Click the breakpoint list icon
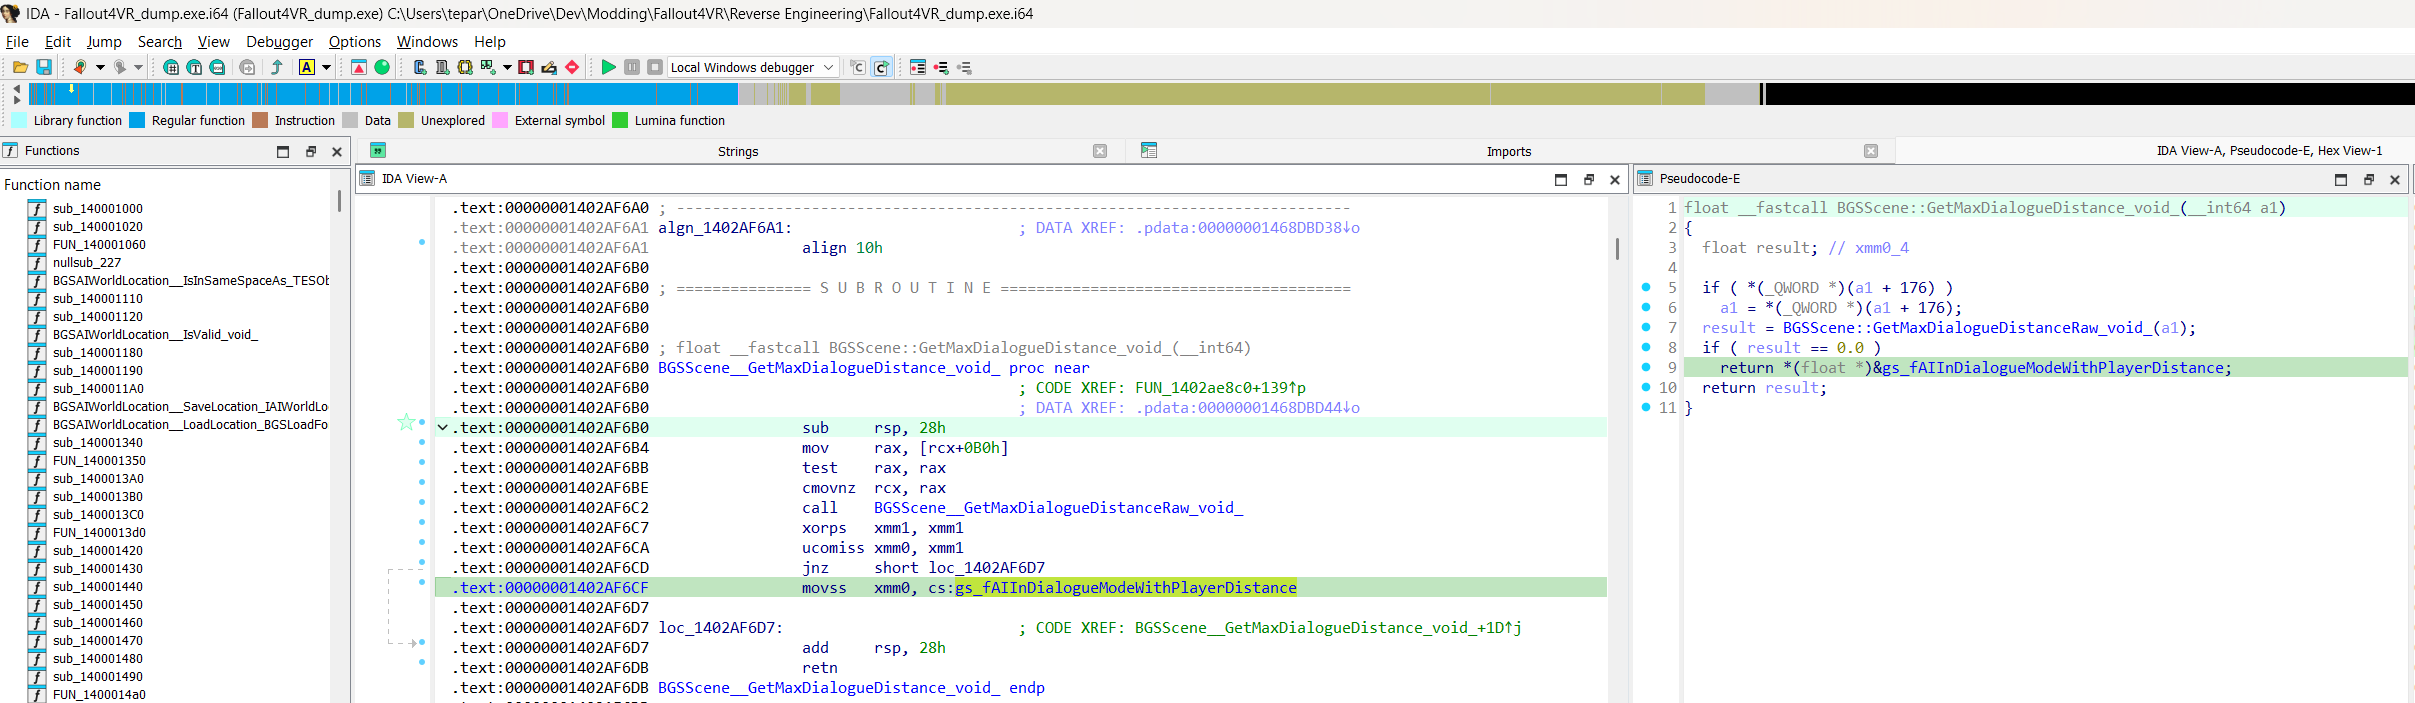Viewport: 2415px width, 703px height. [x=918, y=67]
